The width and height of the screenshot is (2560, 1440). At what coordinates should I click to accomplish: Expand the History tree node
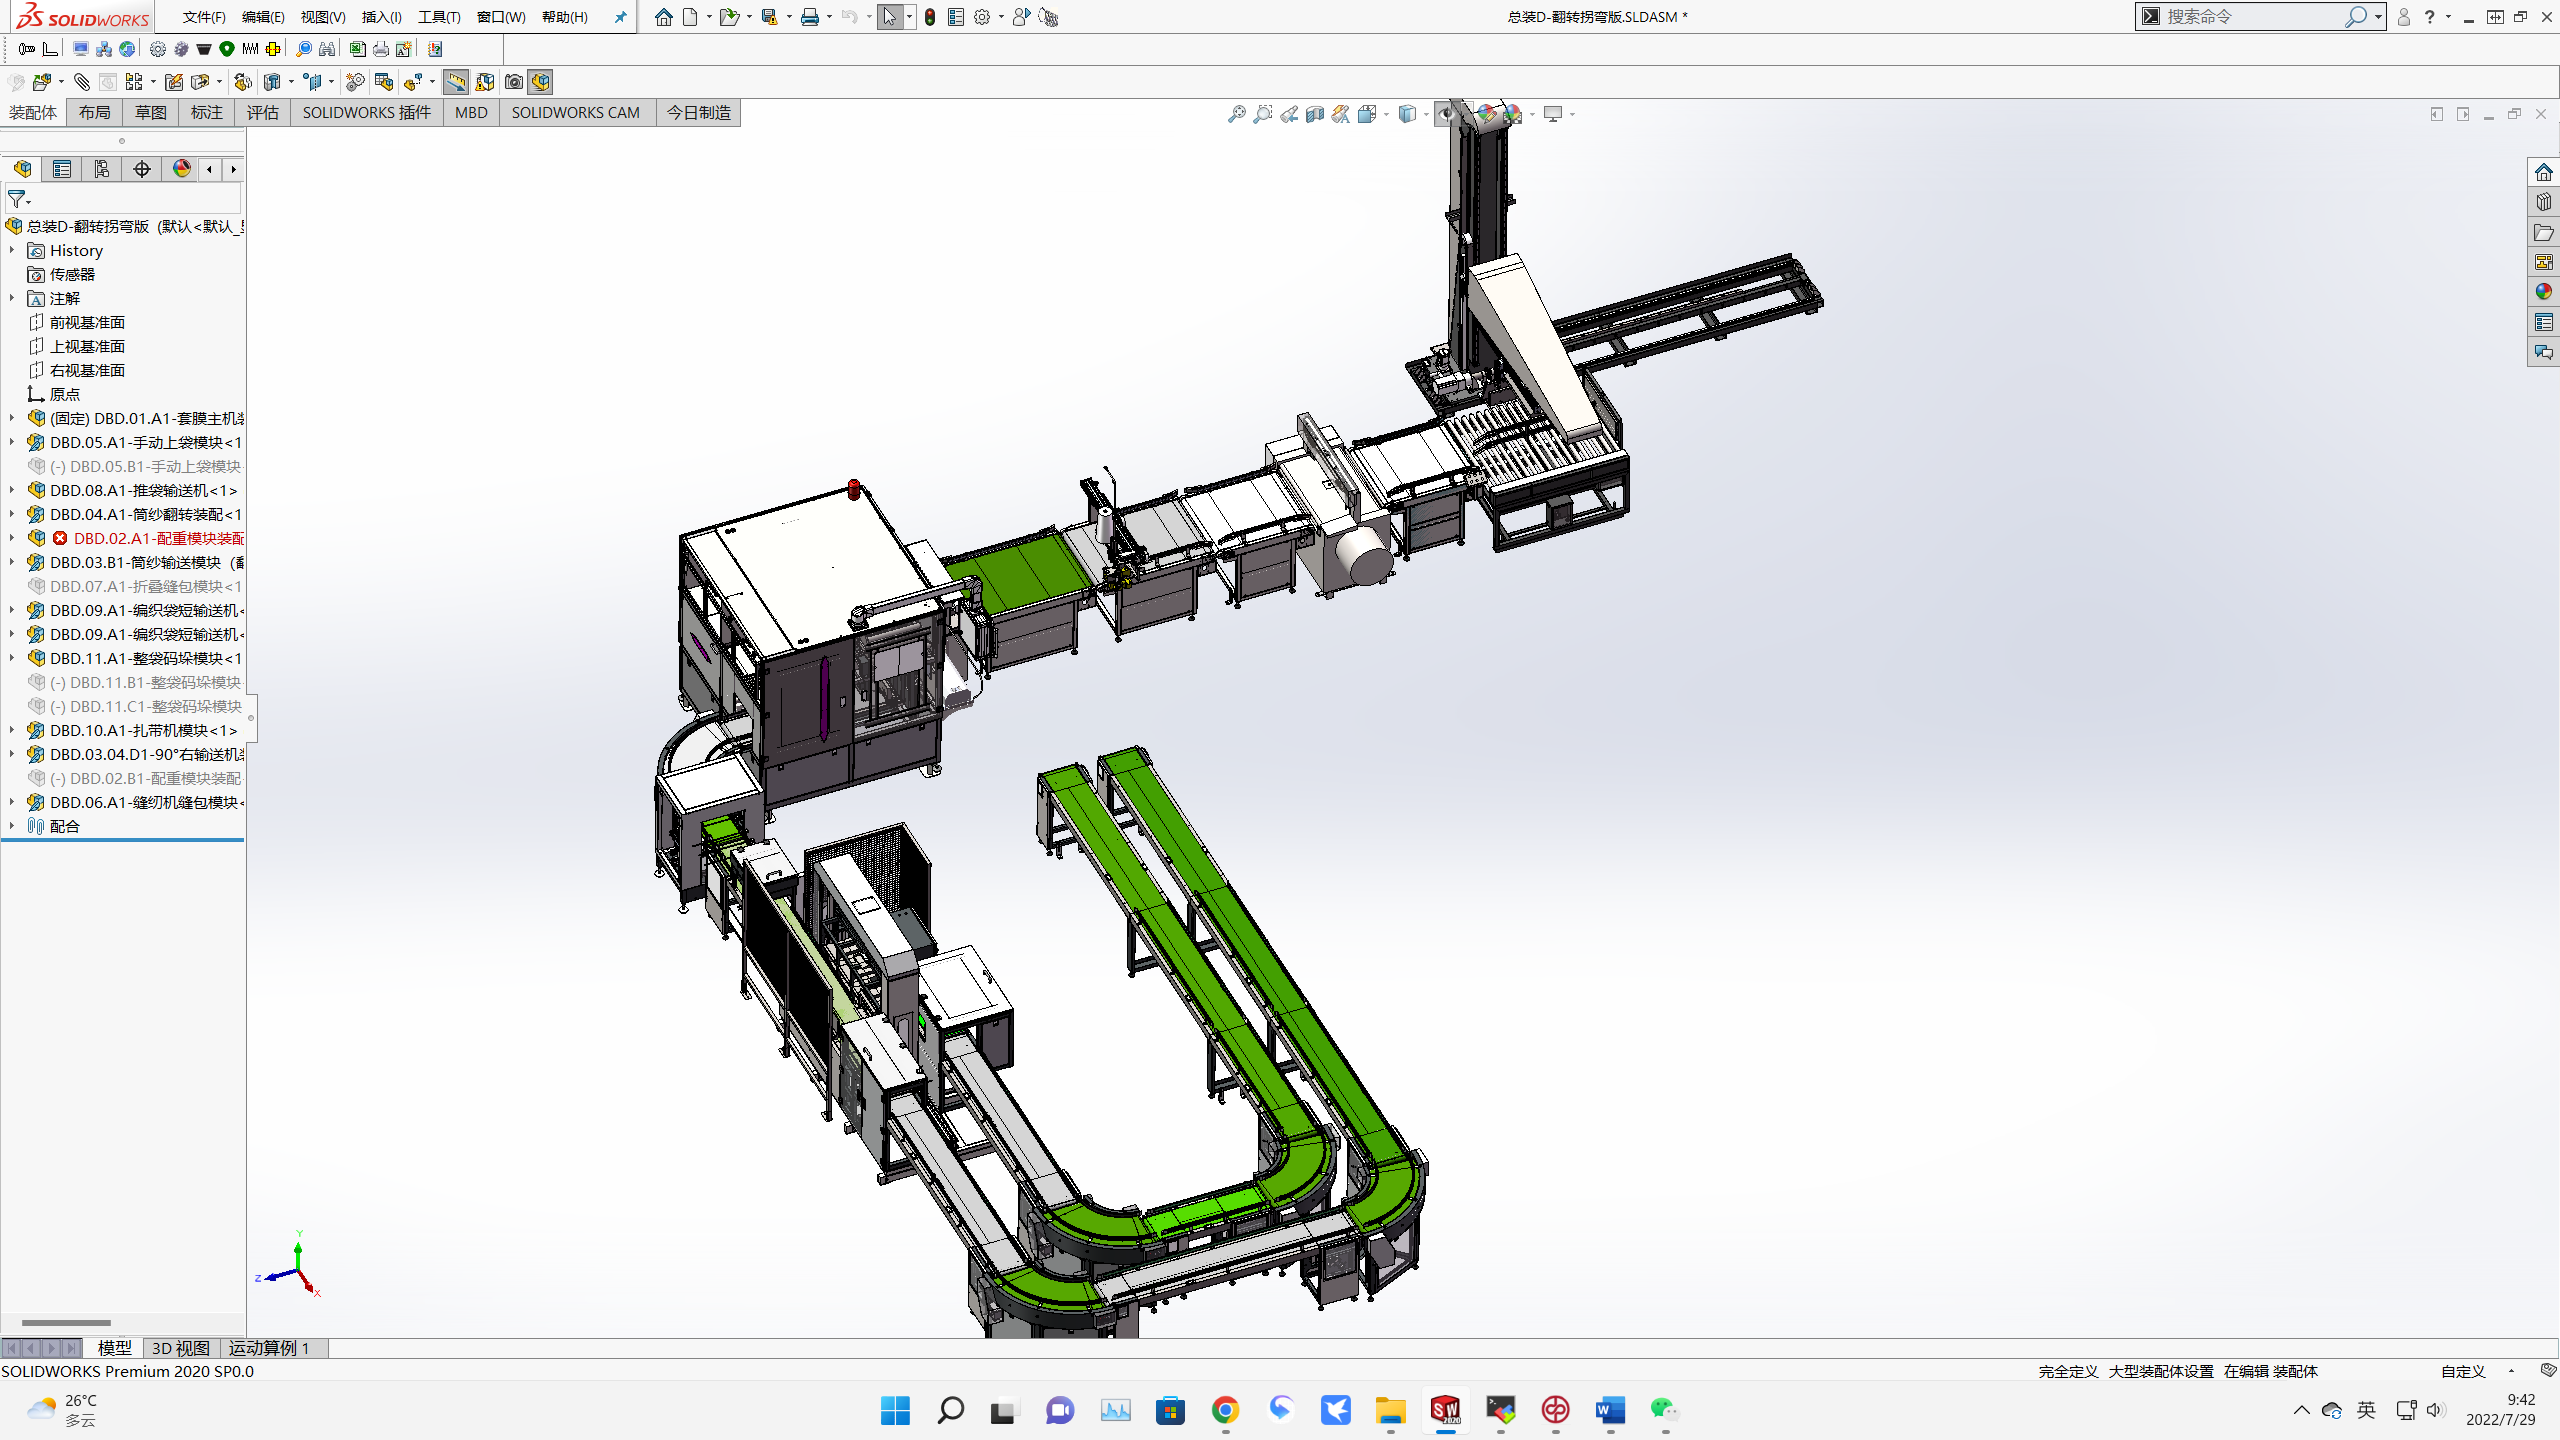tap(12, 250)
